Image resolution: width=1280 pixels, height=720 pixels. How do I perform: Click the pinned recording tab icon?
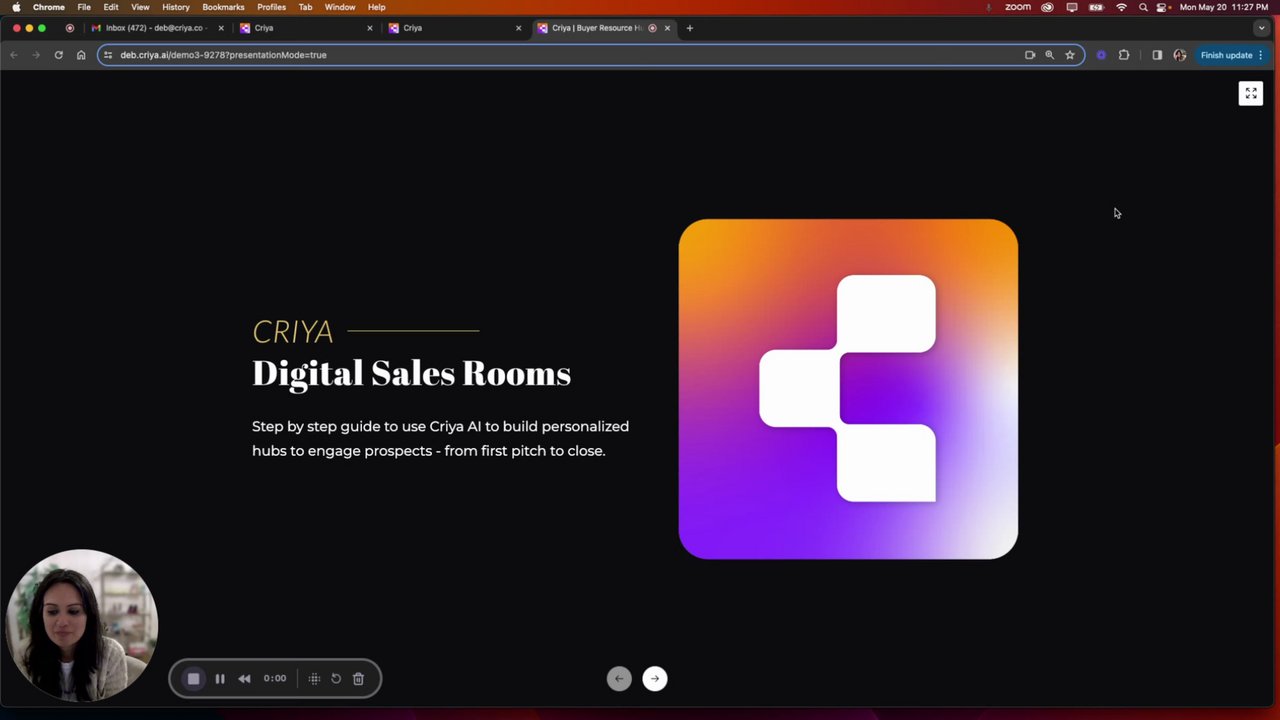[x=69, y=28]
